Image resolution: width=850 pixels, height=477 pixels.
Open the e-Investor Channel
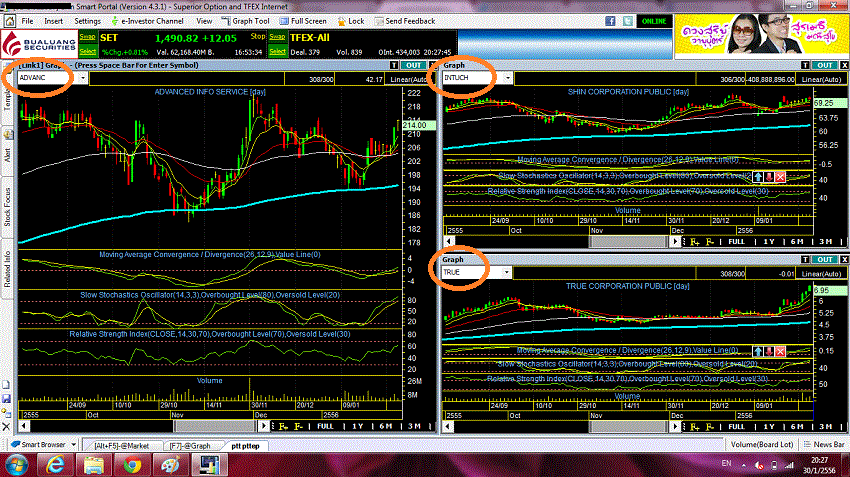tap(147, 21)
